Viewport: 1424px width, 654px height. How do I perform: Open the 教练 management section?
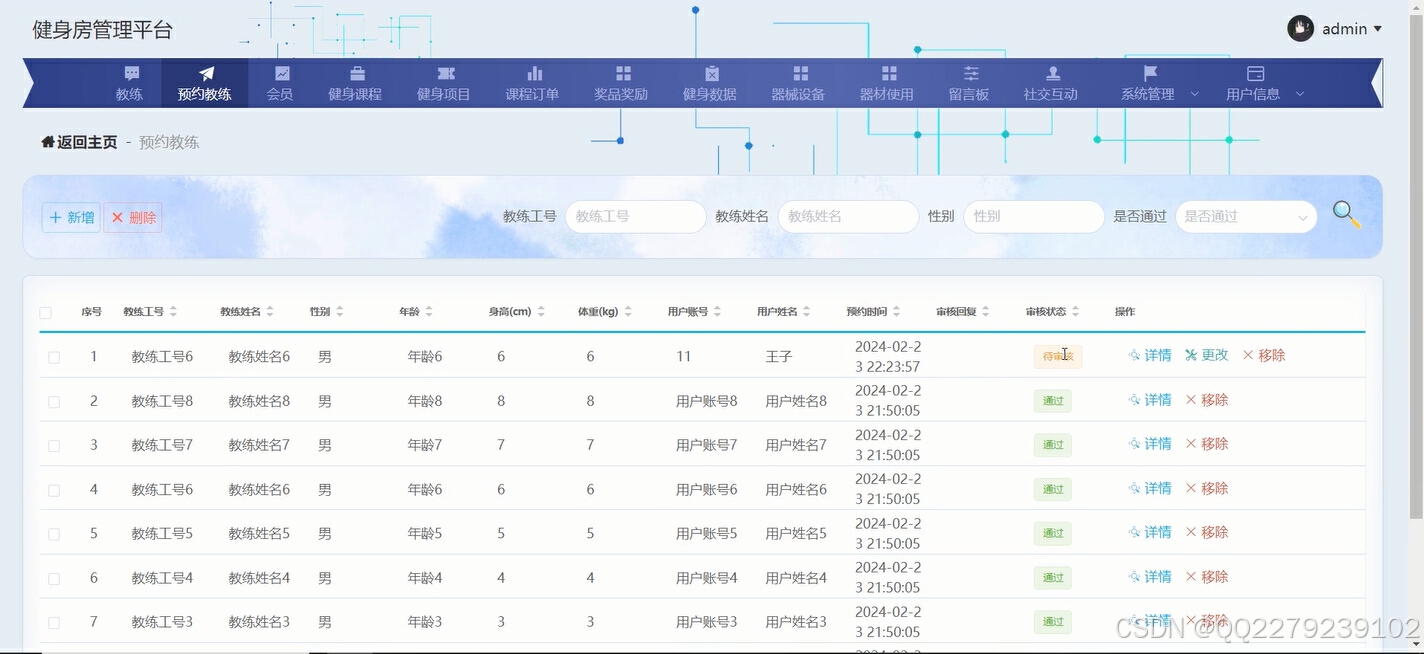(129, 83)
